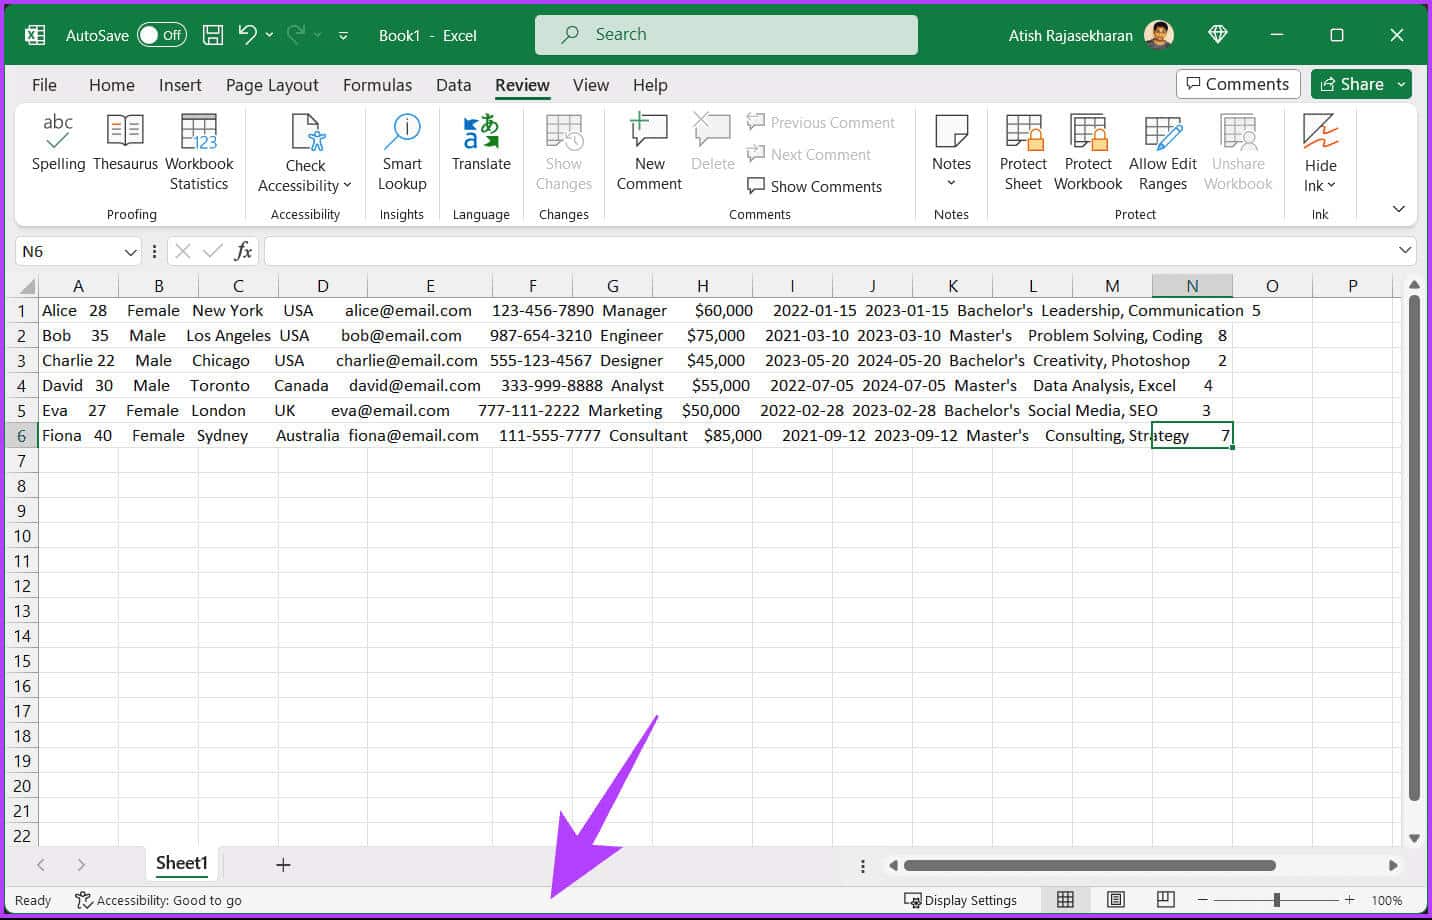
Task: Click Accessibility: Good to go status
Action: pyautogui.click(x=158, y=900)
